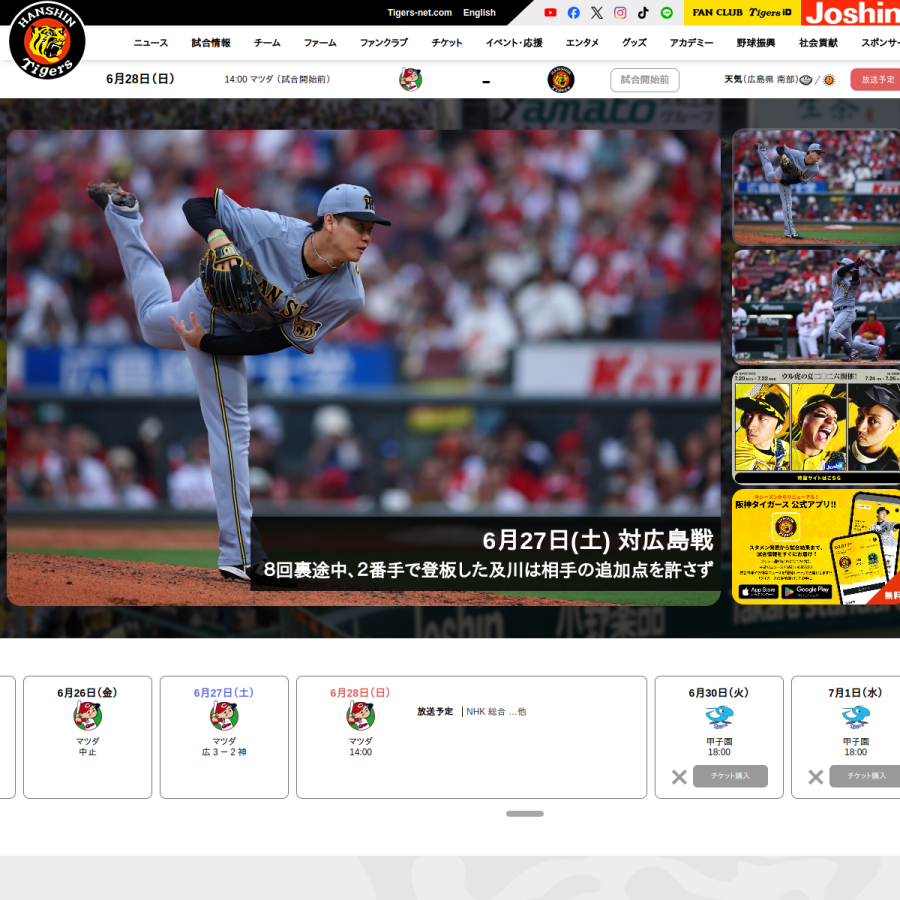The height and width of the screenshot is (900, 900).
Task: Open the 阪神タイガース公式アプリ banner
Action: tap(816, 546)
